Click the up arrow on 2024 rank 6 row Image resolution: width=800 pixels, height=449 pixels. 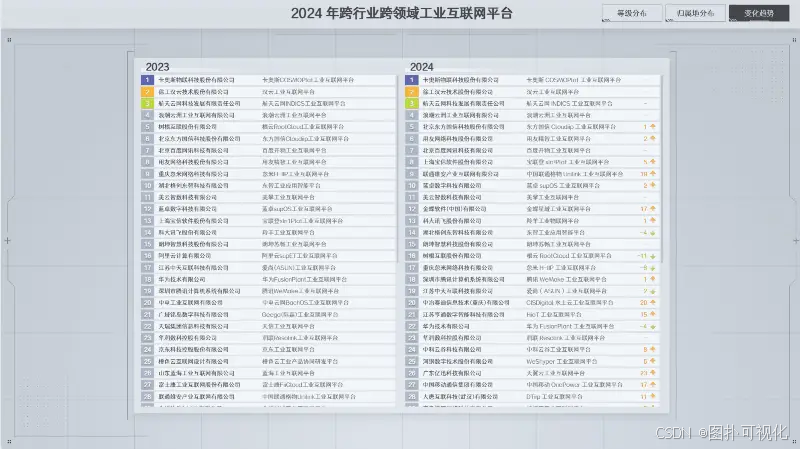653,138
